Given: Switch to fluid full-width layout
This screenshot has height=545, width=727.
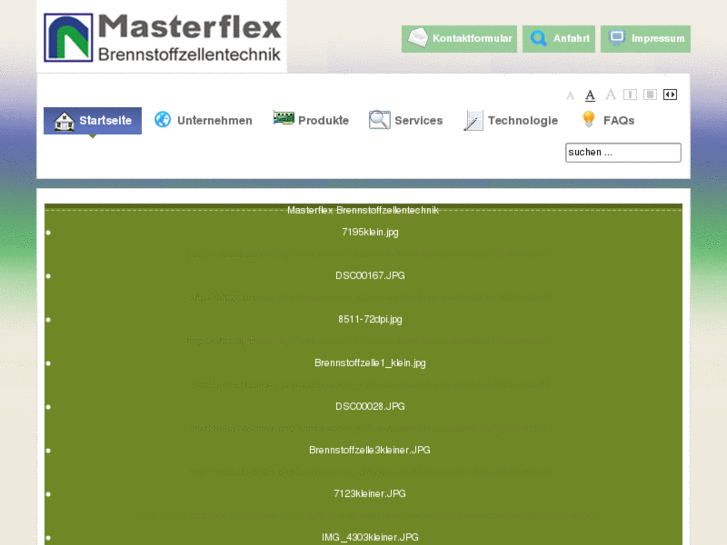Looking at the screenshot, I should [x=670, y=95].
